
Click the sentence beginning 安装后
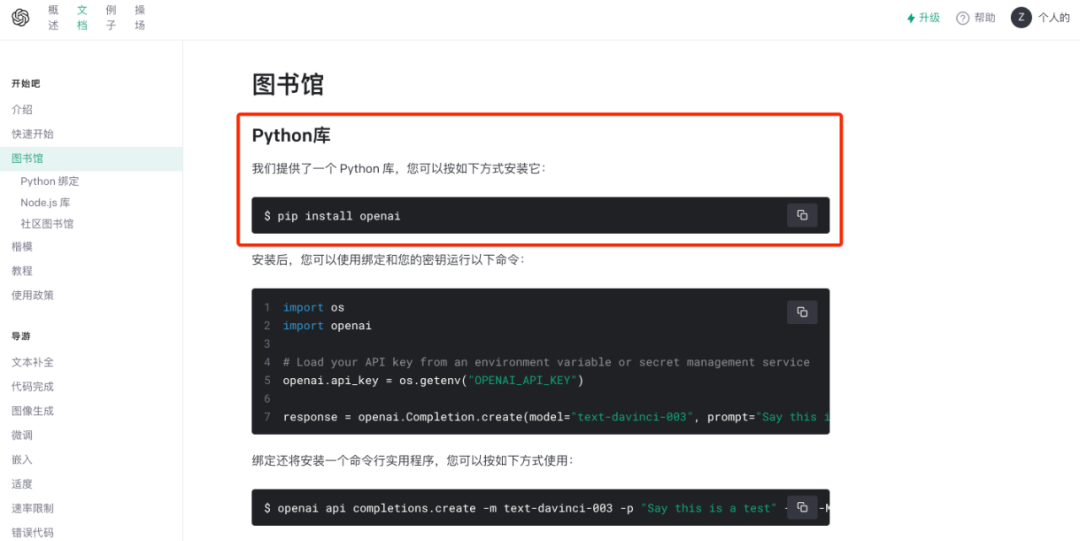388,260
